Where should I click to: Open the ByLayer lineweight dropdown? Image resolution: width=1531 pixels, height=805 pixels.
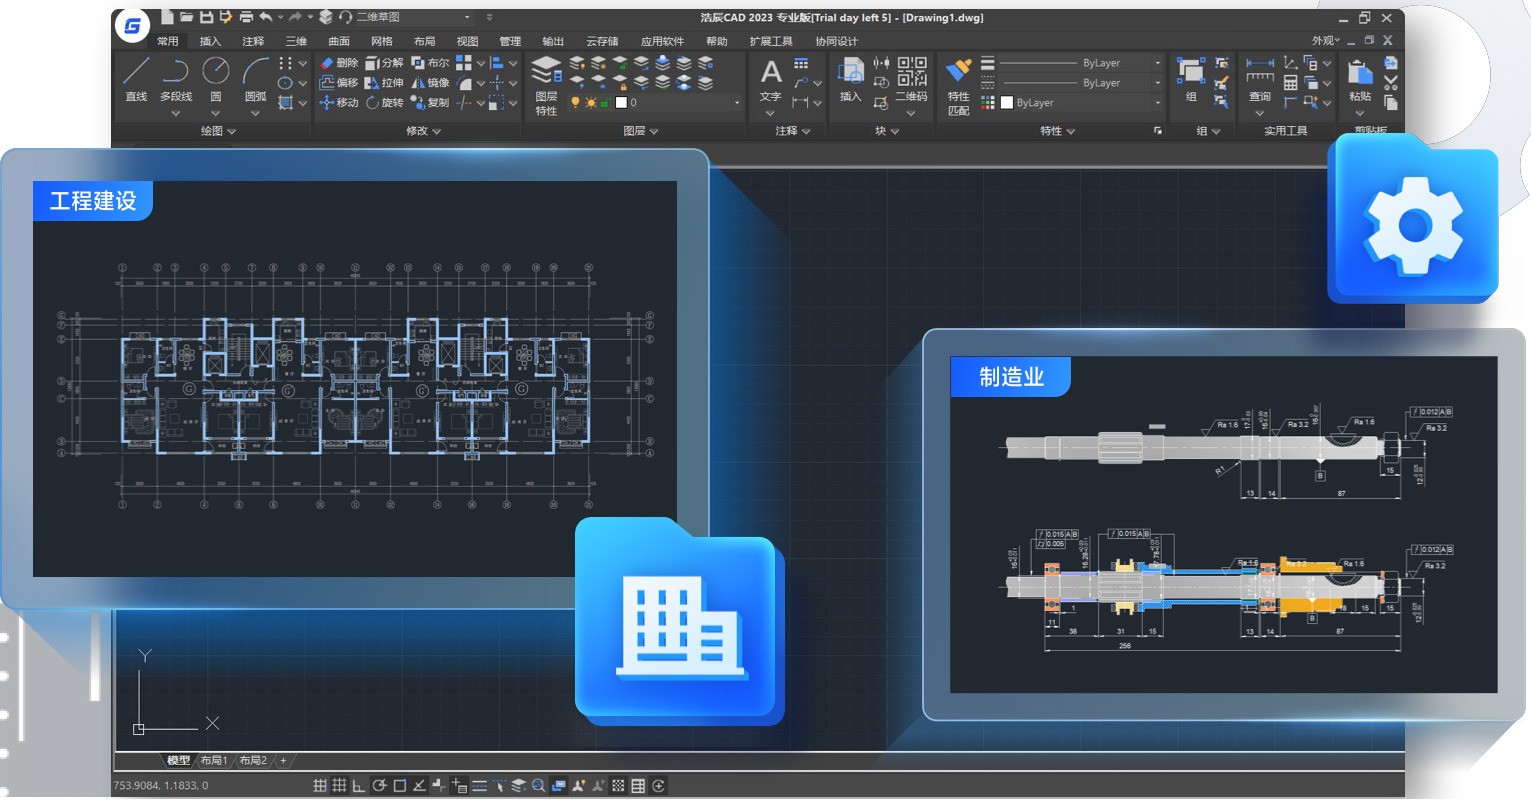tap(1157, 63)
